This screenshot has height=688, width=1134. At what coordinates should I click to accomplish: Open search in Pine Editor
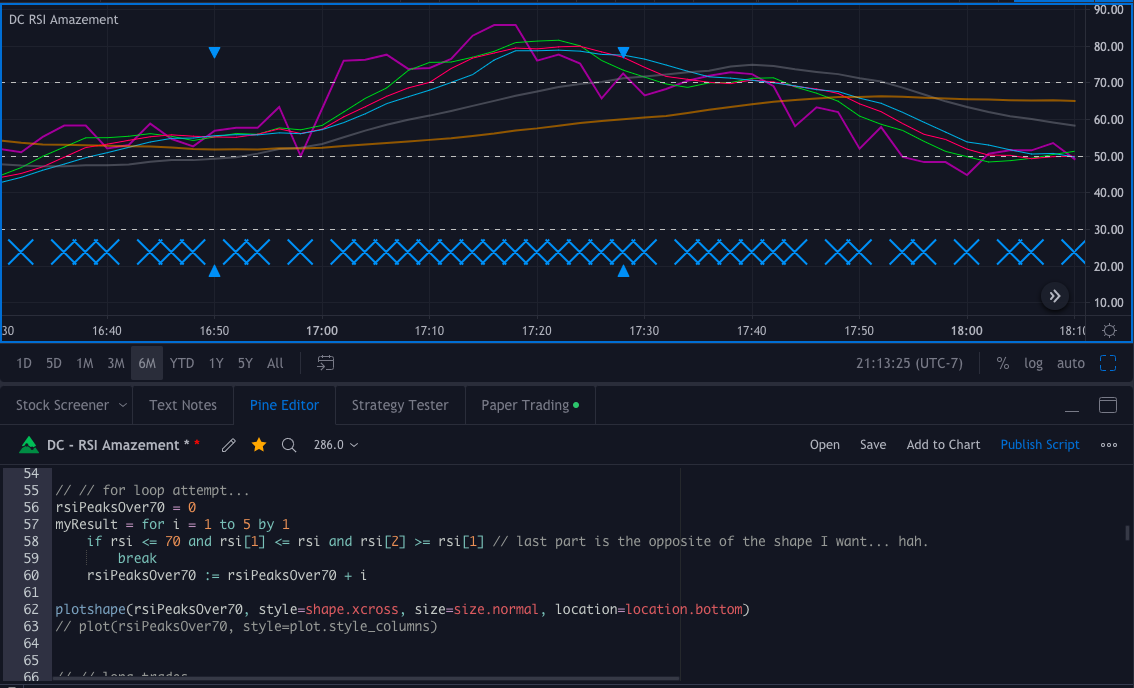[289, 445]
